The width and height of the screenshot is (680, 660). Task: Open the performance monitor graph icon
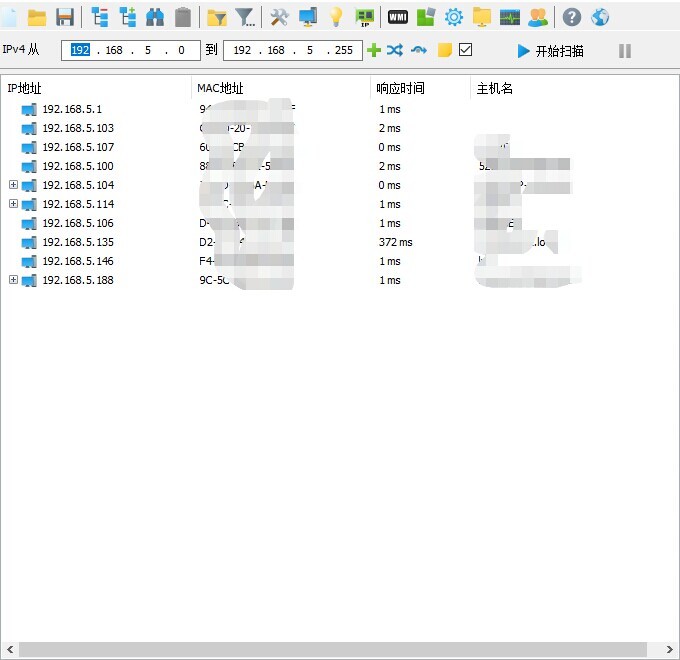(x=510, y=18)
